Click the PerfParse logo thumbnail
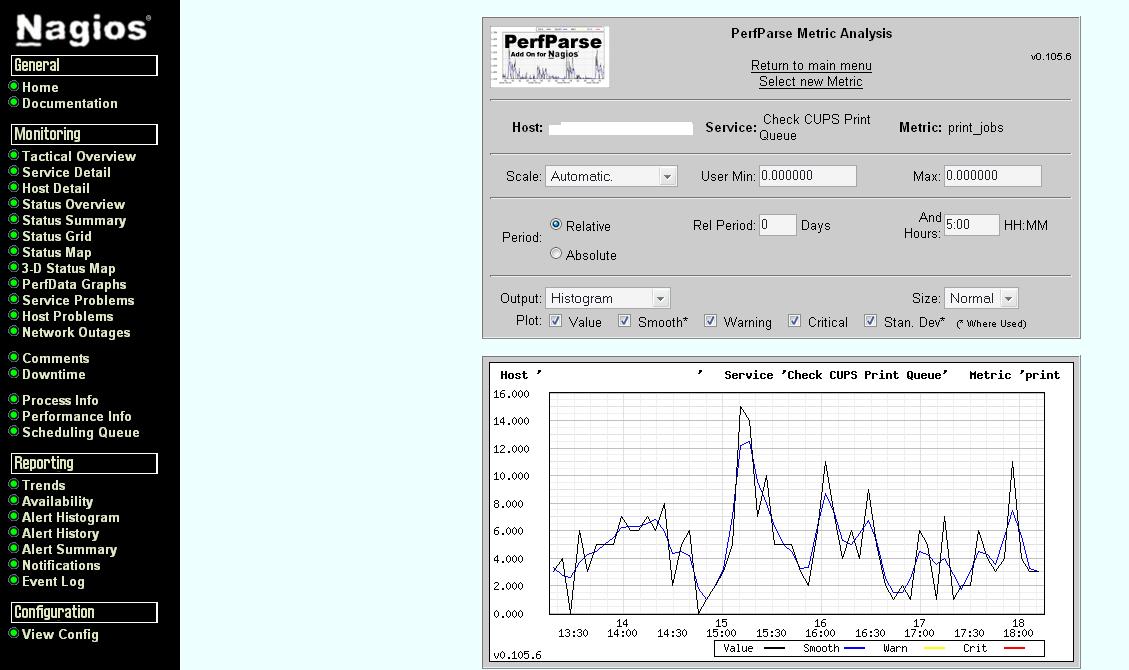 coord(549,57)
